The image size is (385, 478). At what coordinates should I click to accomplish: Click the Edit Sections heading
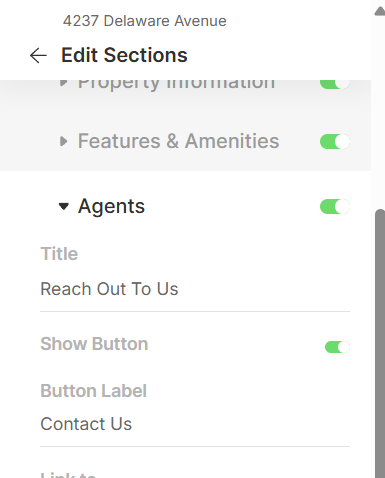[124, 55]
